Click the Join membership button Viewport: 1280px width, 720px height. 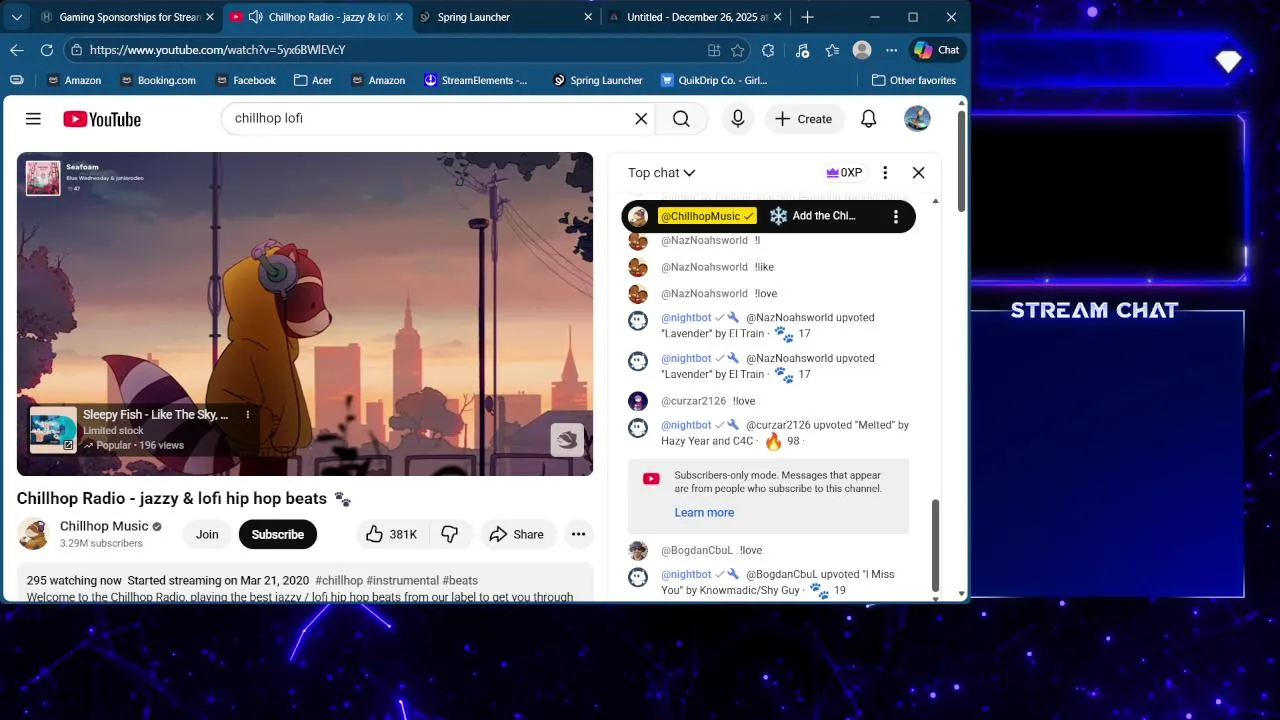coord(207,534)
